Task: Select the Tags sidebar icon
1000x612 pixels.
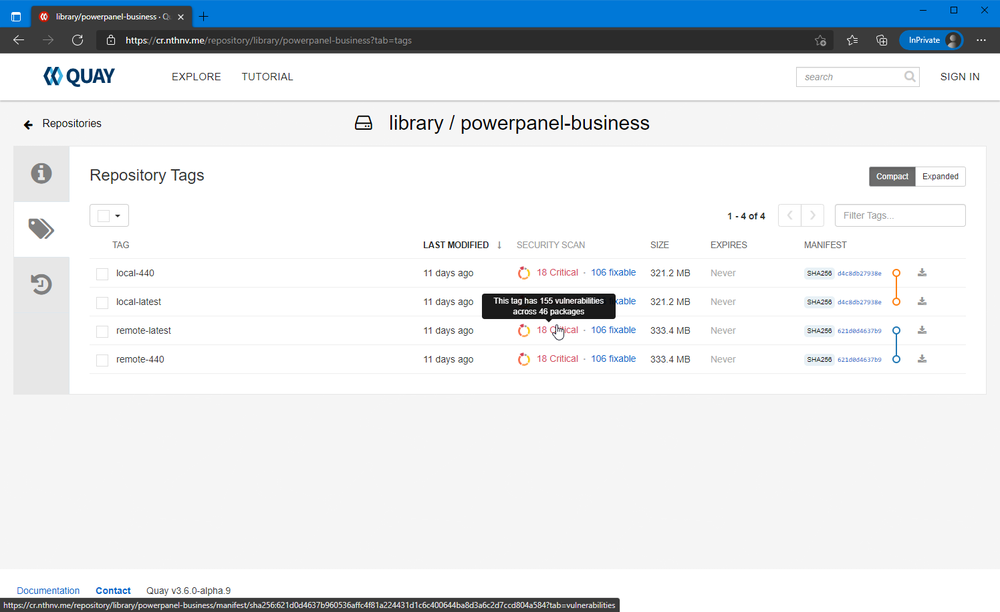Action: pos(41,229)
